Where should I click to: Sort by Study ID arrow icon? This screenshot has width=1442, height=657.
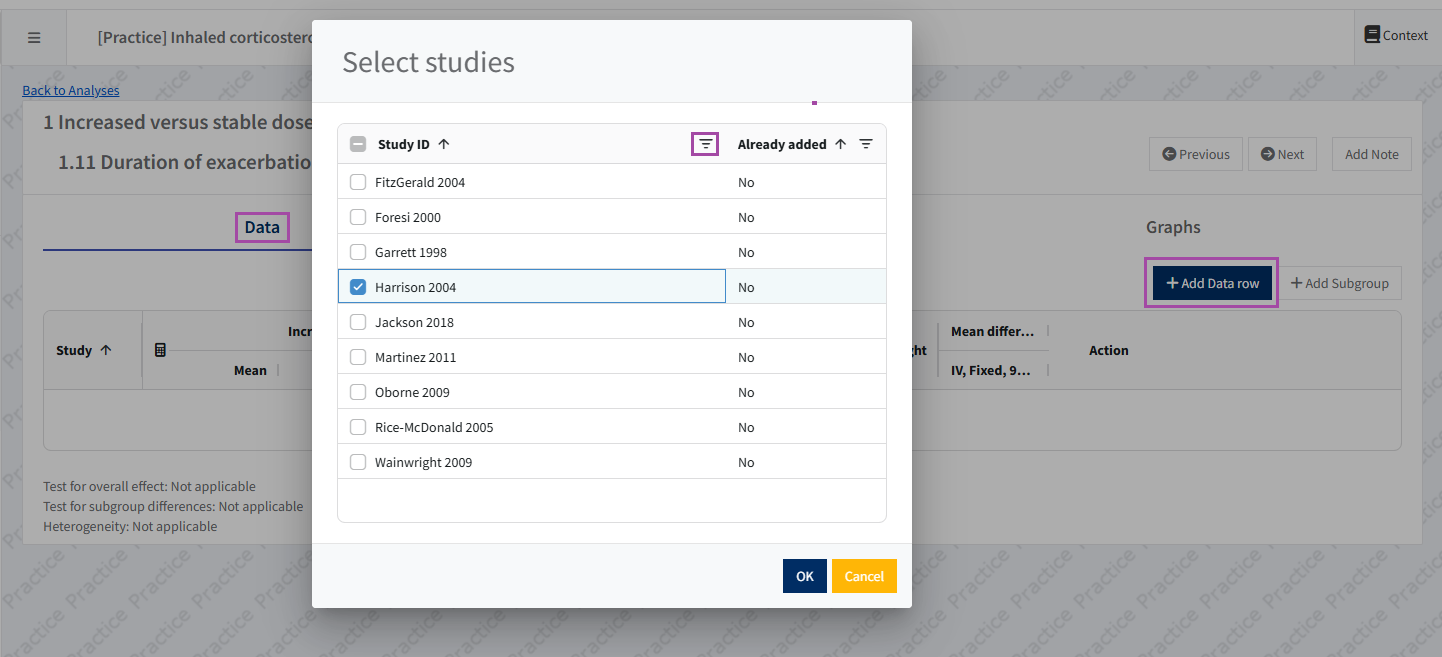(x=444, y=144)
